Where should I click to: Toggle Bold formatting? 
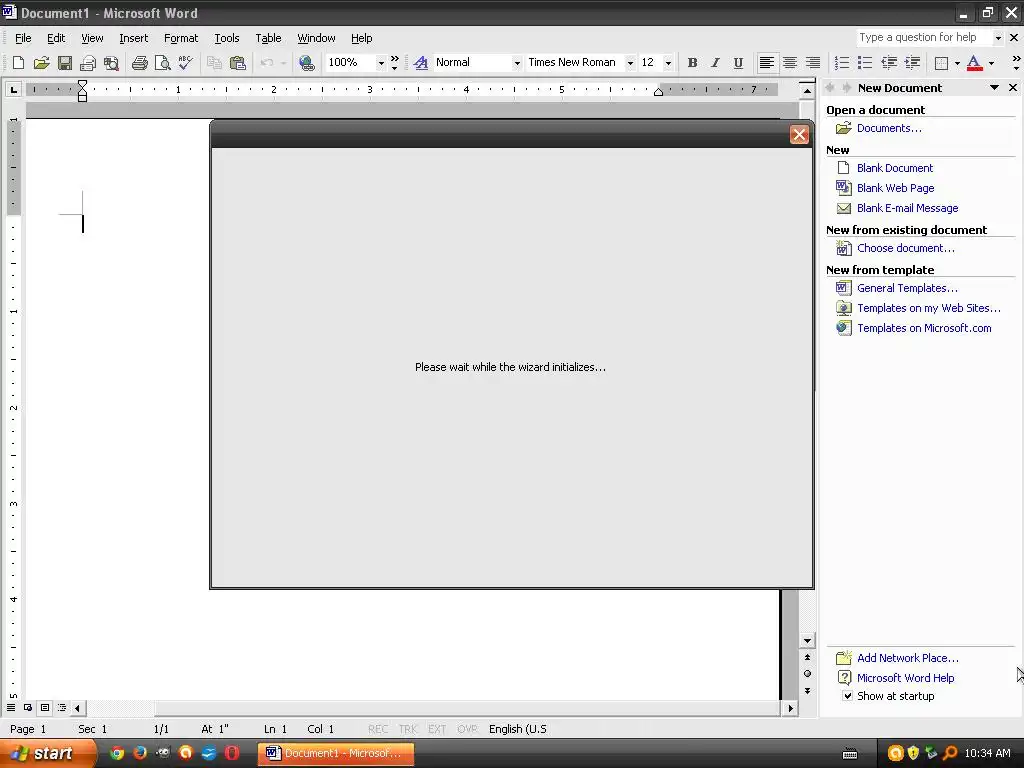tap(692, 63)
